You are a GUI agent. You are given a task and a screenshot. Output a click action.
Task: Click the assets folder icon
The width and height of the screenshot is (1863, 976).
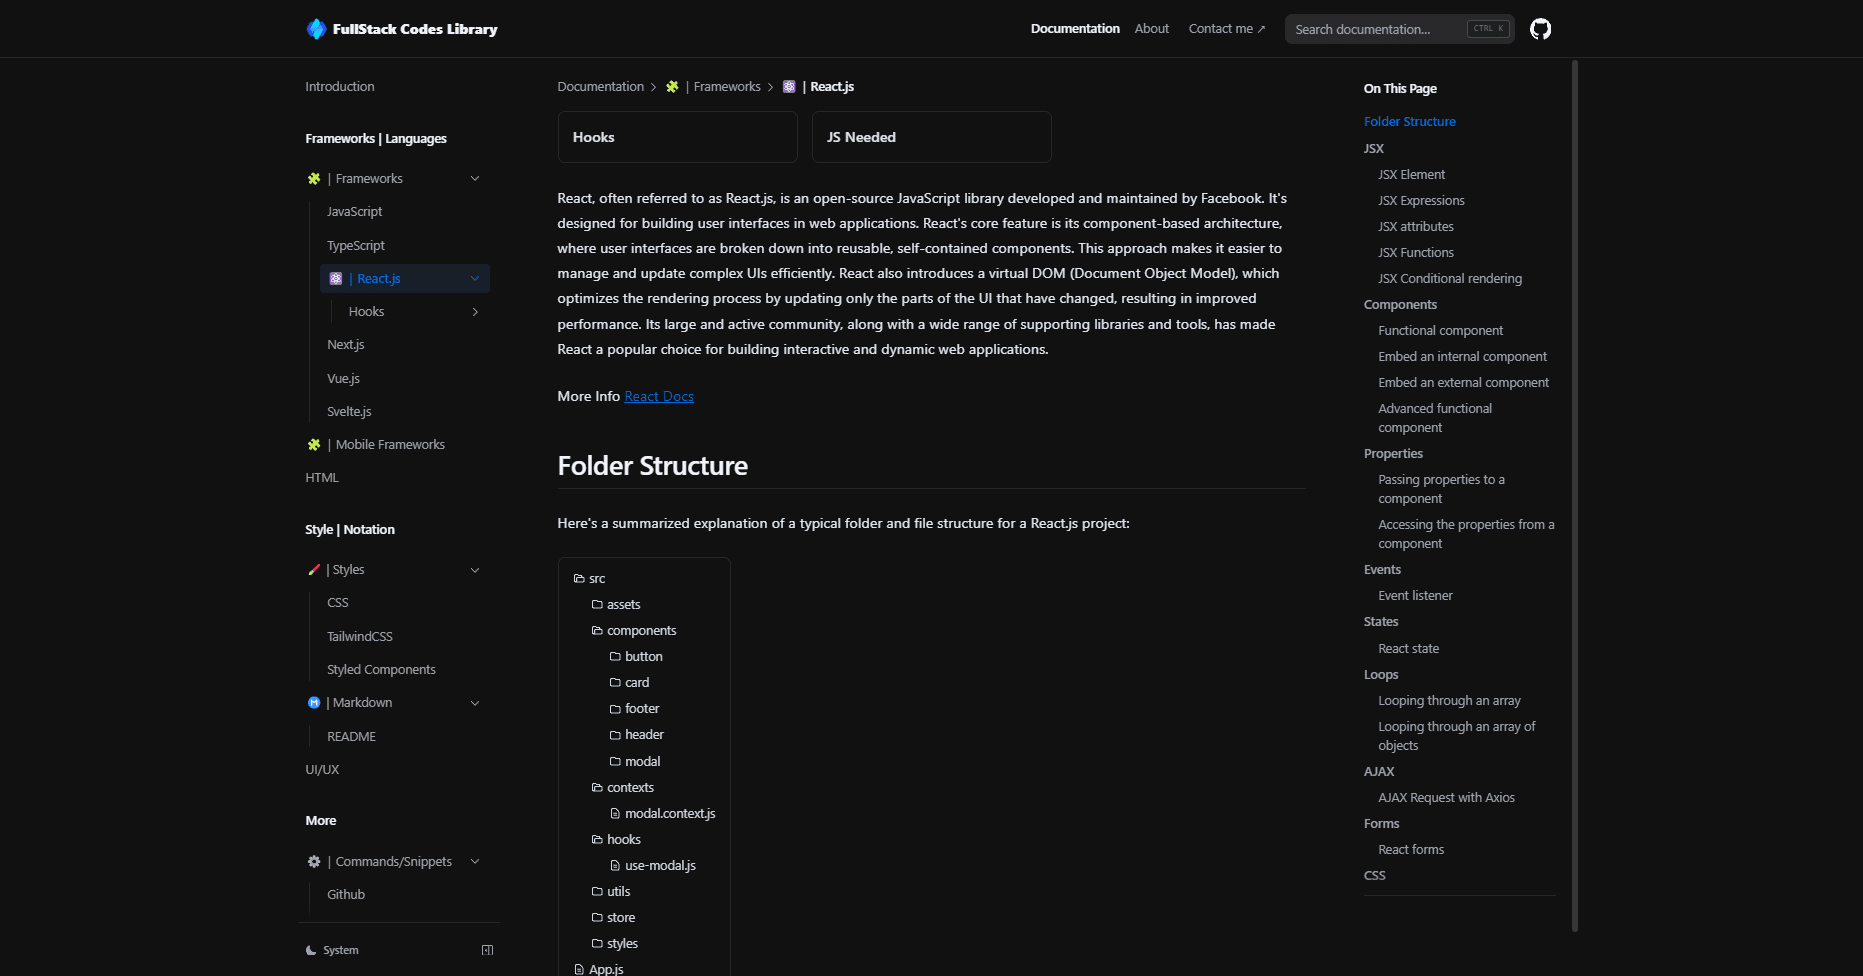click(597, 605)
